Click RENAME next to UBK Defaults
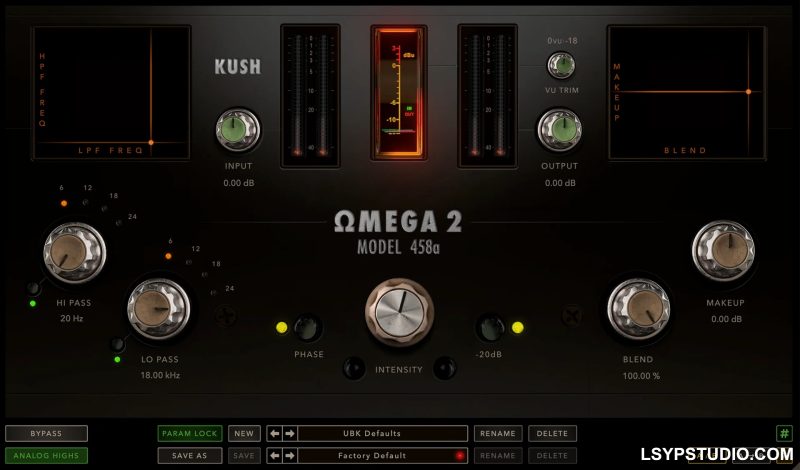The height and width of the screenshot is (470, 800). point(498,433)
